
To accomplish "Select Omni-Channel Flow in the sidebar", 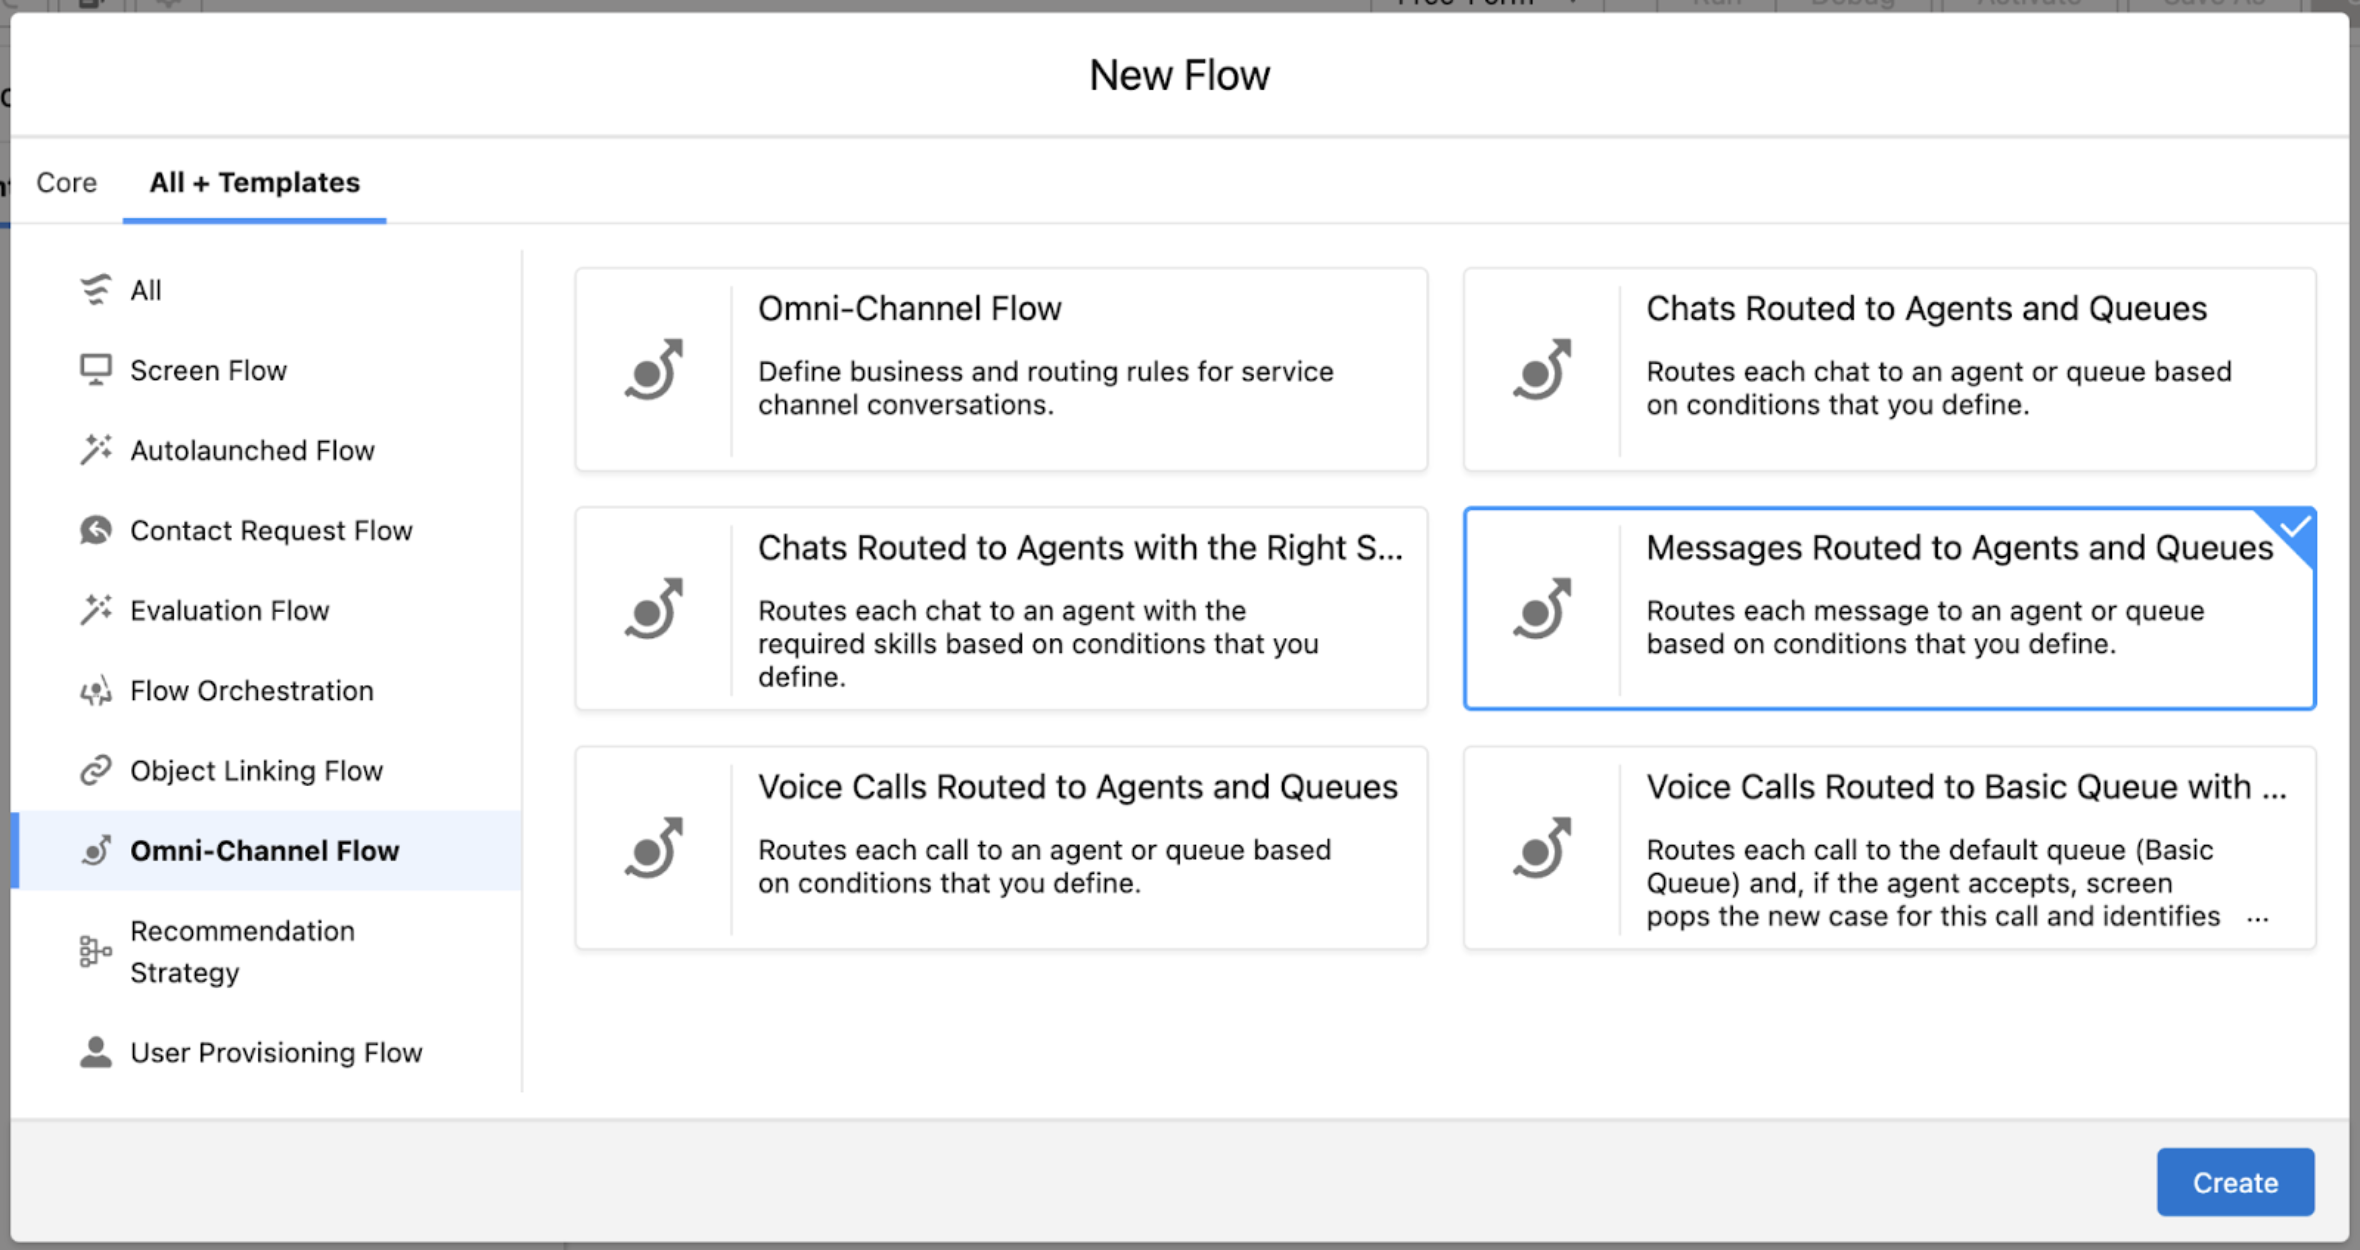I will [x=266, y=850].
